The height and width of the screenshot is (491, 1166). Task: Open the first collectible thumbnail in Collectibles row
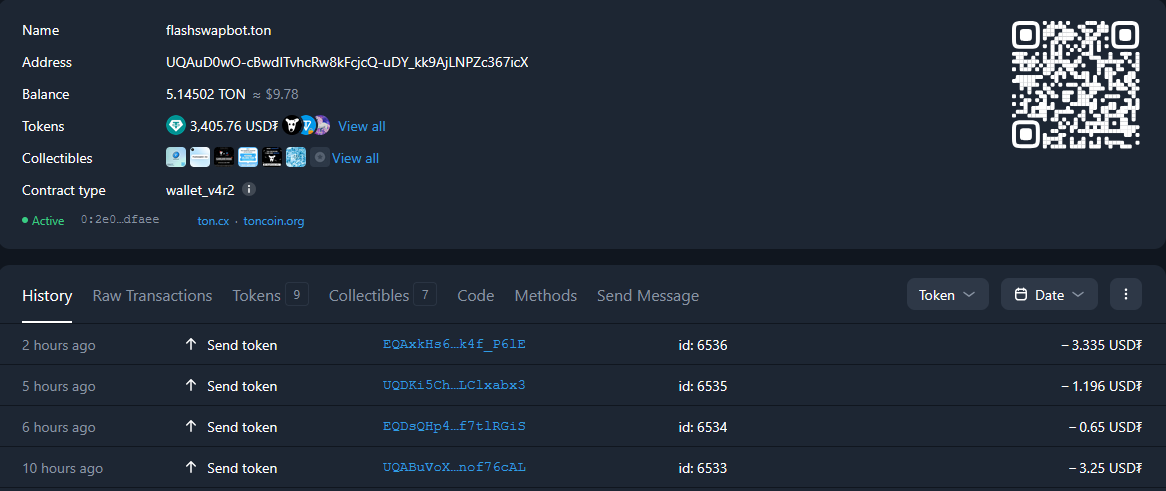pos(176,157)
